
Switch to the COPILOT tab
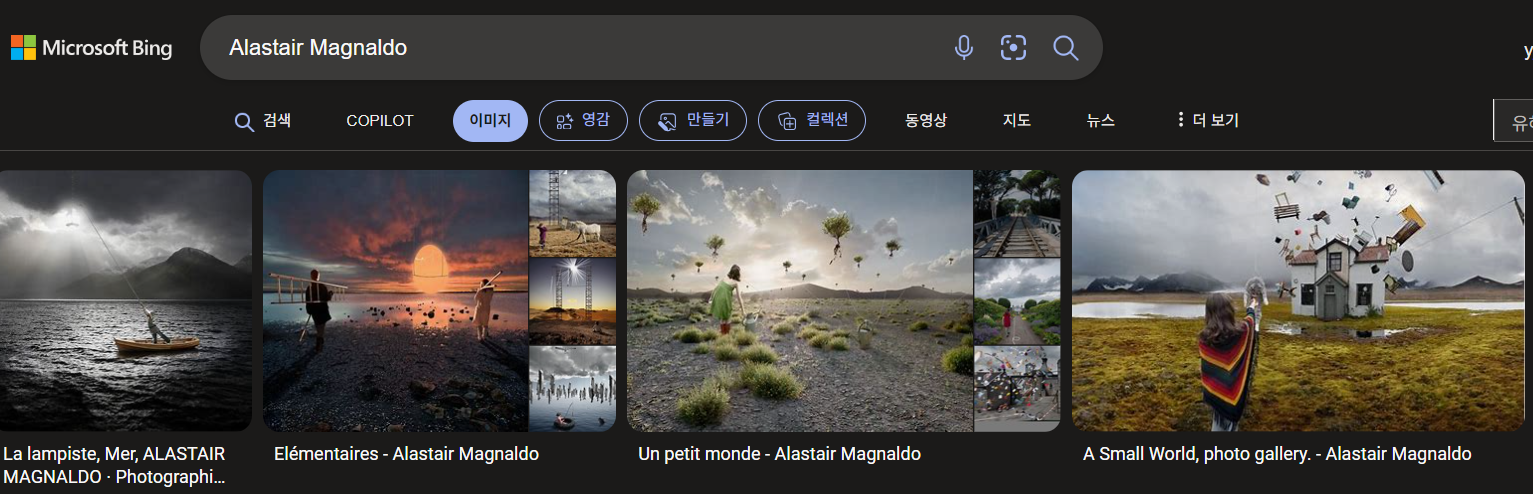click(x=380, y=121)
